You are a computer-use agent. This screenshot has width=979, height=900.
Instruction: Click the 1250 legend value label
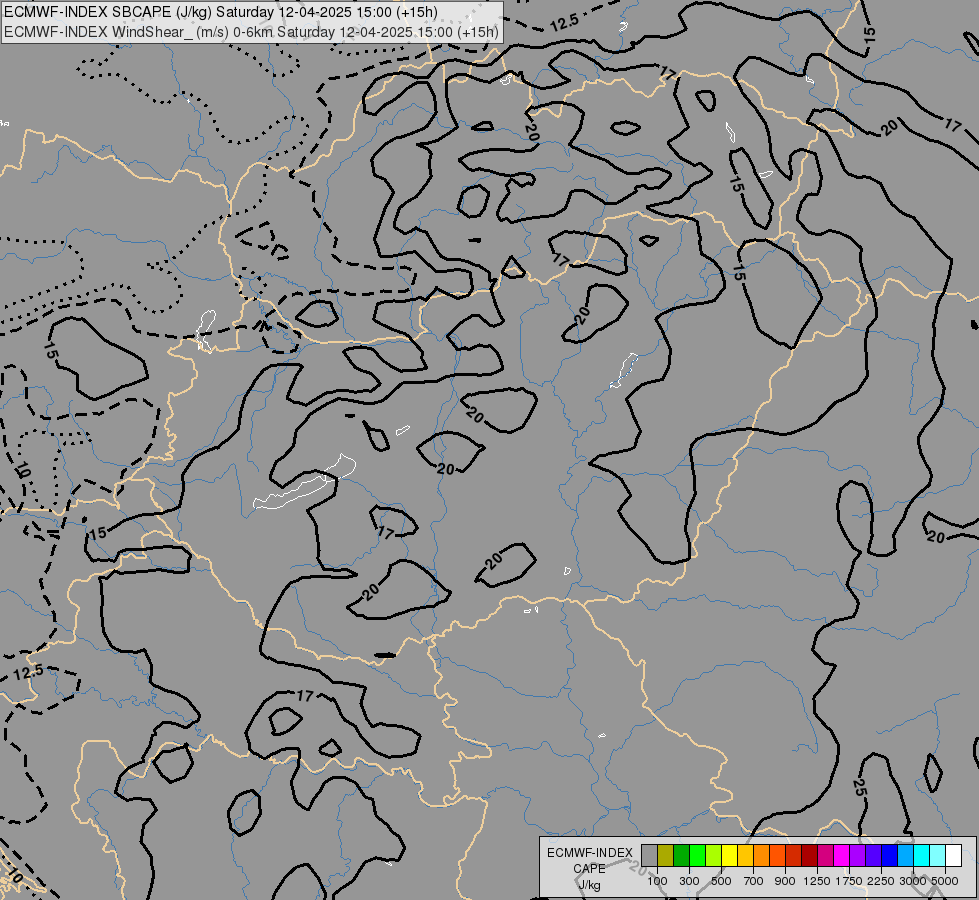pyautogui.click(x=817, y=881)
